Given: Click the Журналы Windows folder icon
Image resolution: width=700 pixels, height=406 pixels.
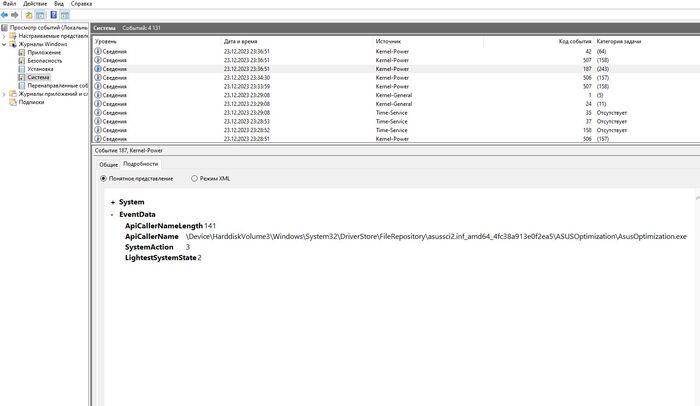Looking at the screenshot, I should coord(13,44).
